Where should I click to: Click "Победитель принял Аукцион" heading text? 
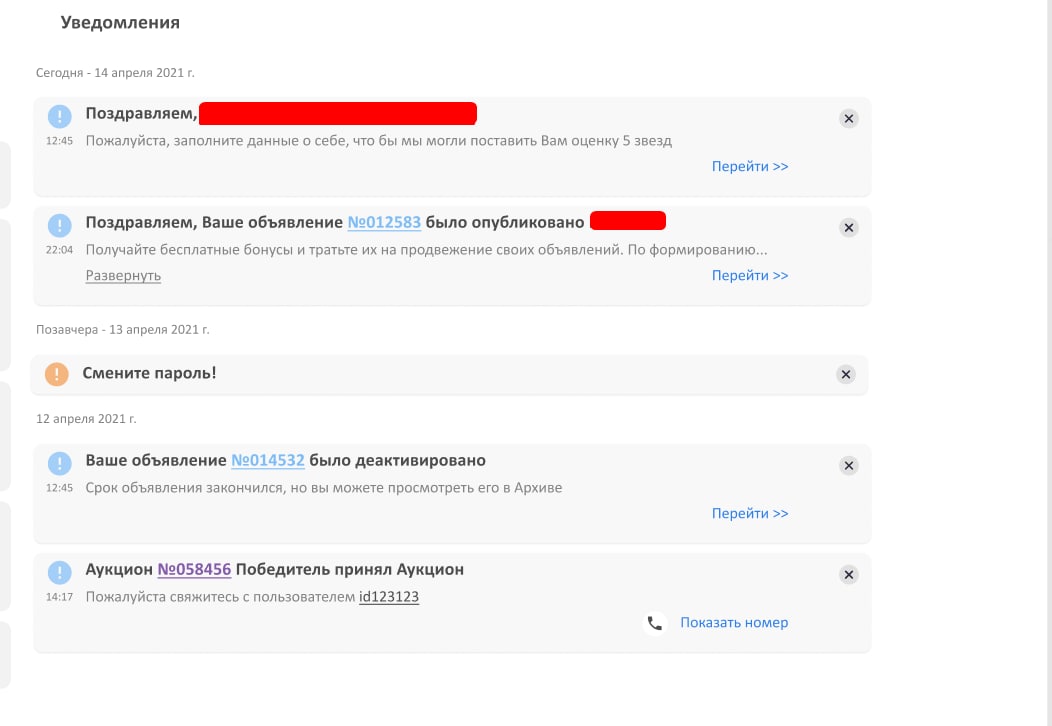tap(350, 570)
